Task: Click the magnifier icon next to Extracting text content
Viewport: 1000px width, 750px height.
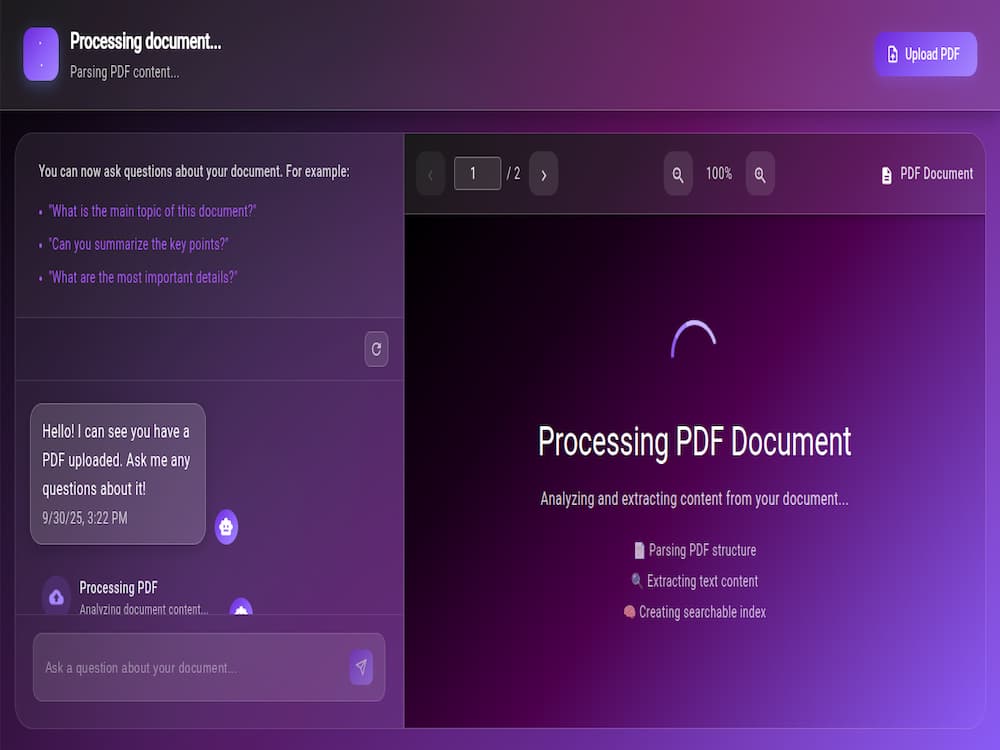Action: point(636,580)
